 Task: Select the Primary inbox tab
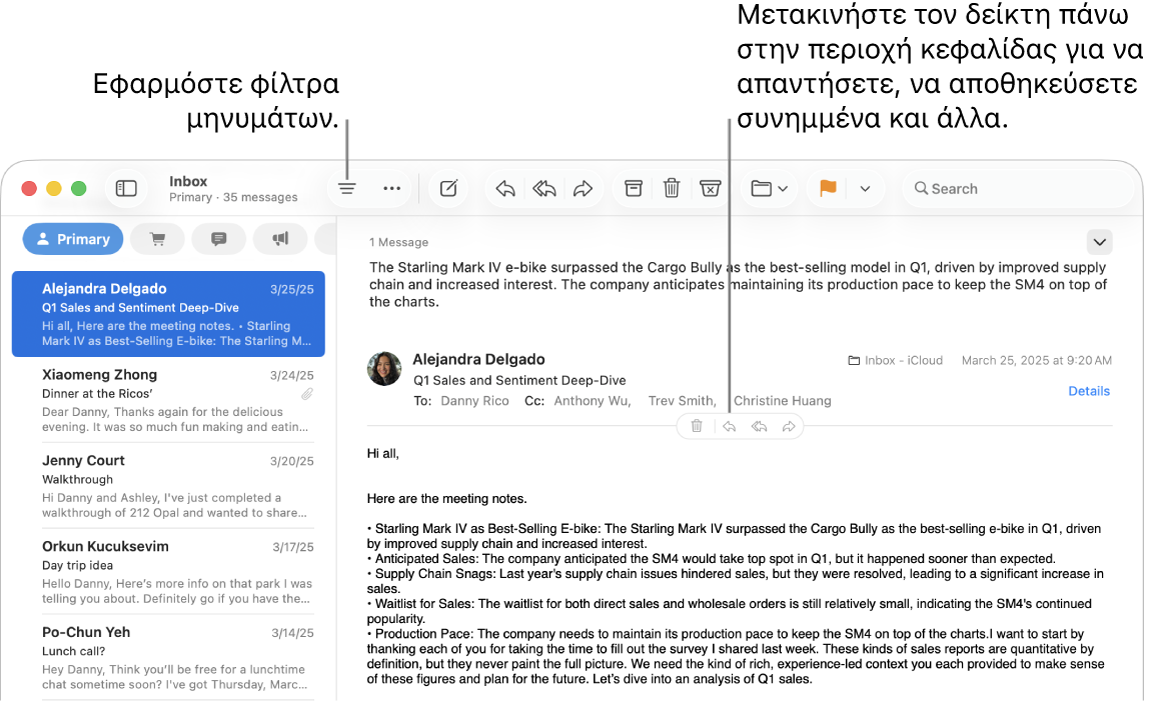point(72,238)
